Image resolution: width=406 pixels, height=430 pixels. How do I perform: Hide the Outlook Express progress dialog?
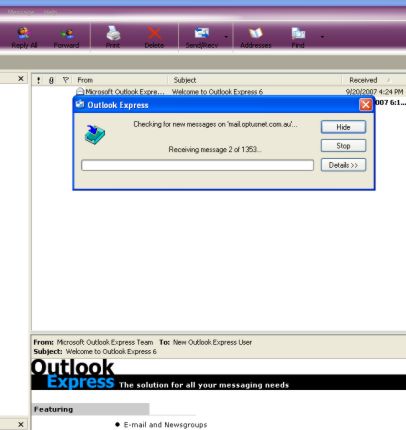coord(343,127)
